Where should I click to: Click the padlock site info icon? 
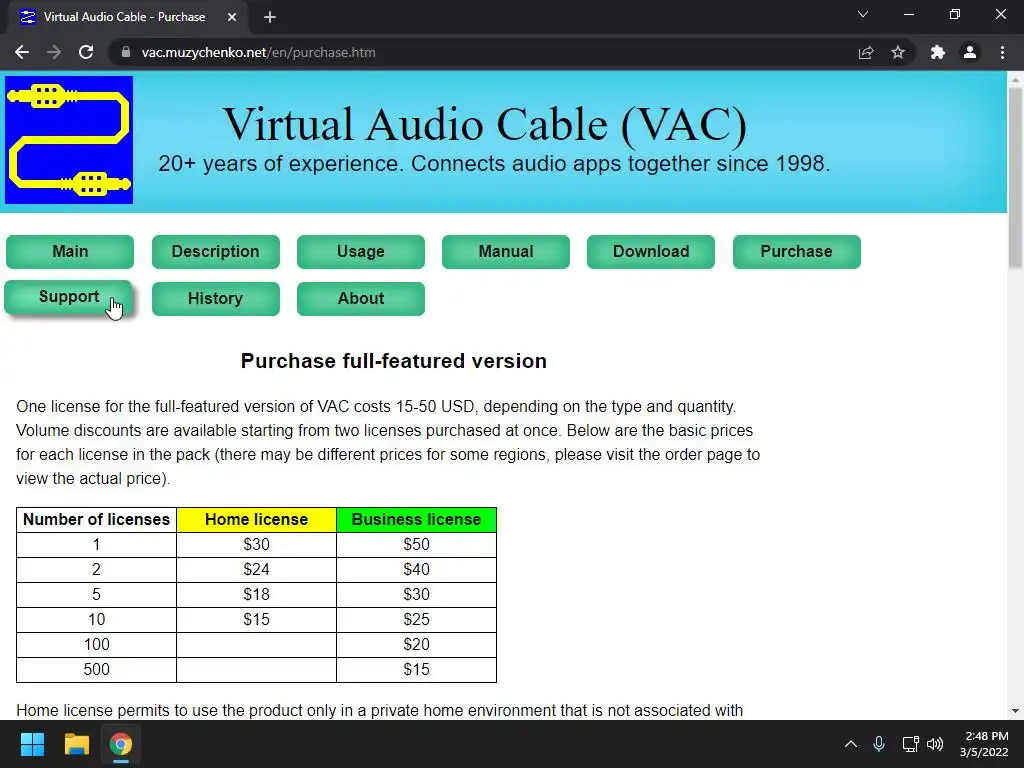pyautogui.click(x=126, y=52)
